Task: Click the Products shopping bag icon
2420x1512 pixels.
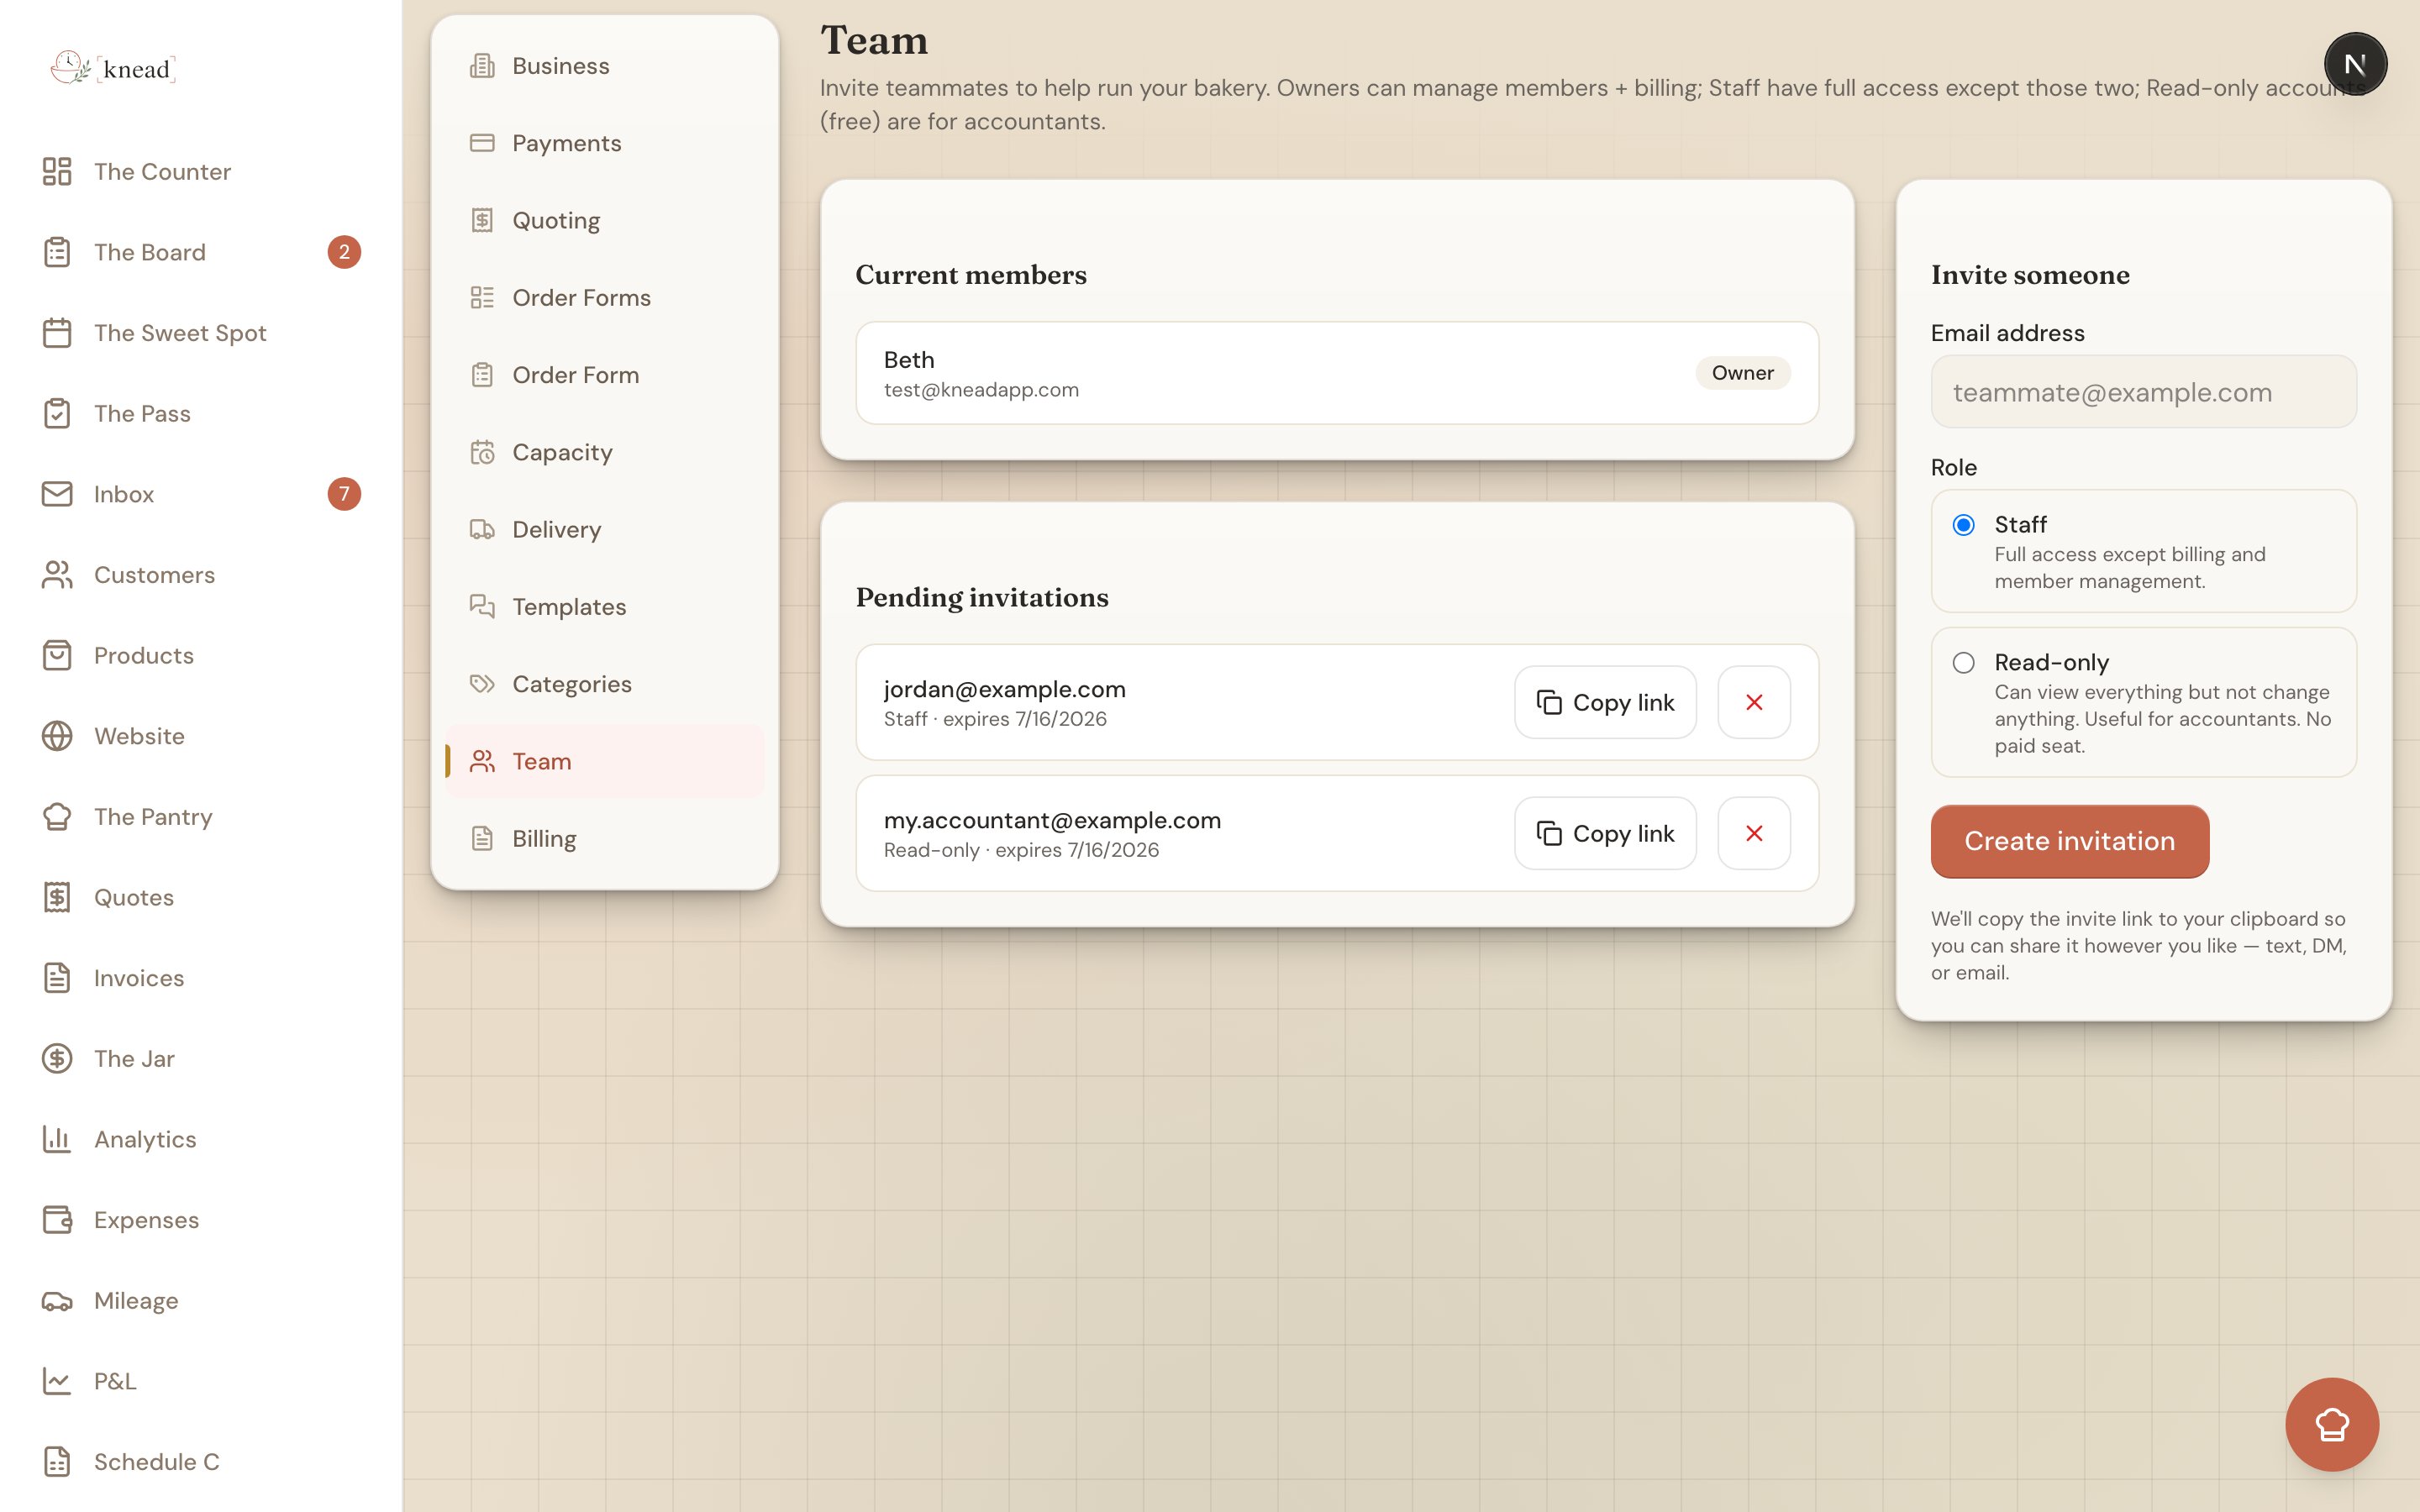Action: (x=57, y=655)
